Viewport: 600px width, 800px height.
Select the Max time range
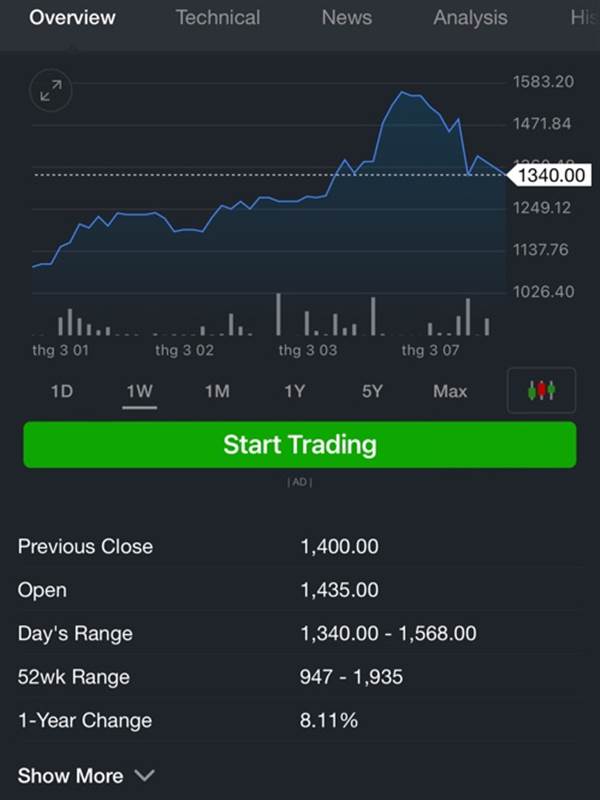point(450,391)
